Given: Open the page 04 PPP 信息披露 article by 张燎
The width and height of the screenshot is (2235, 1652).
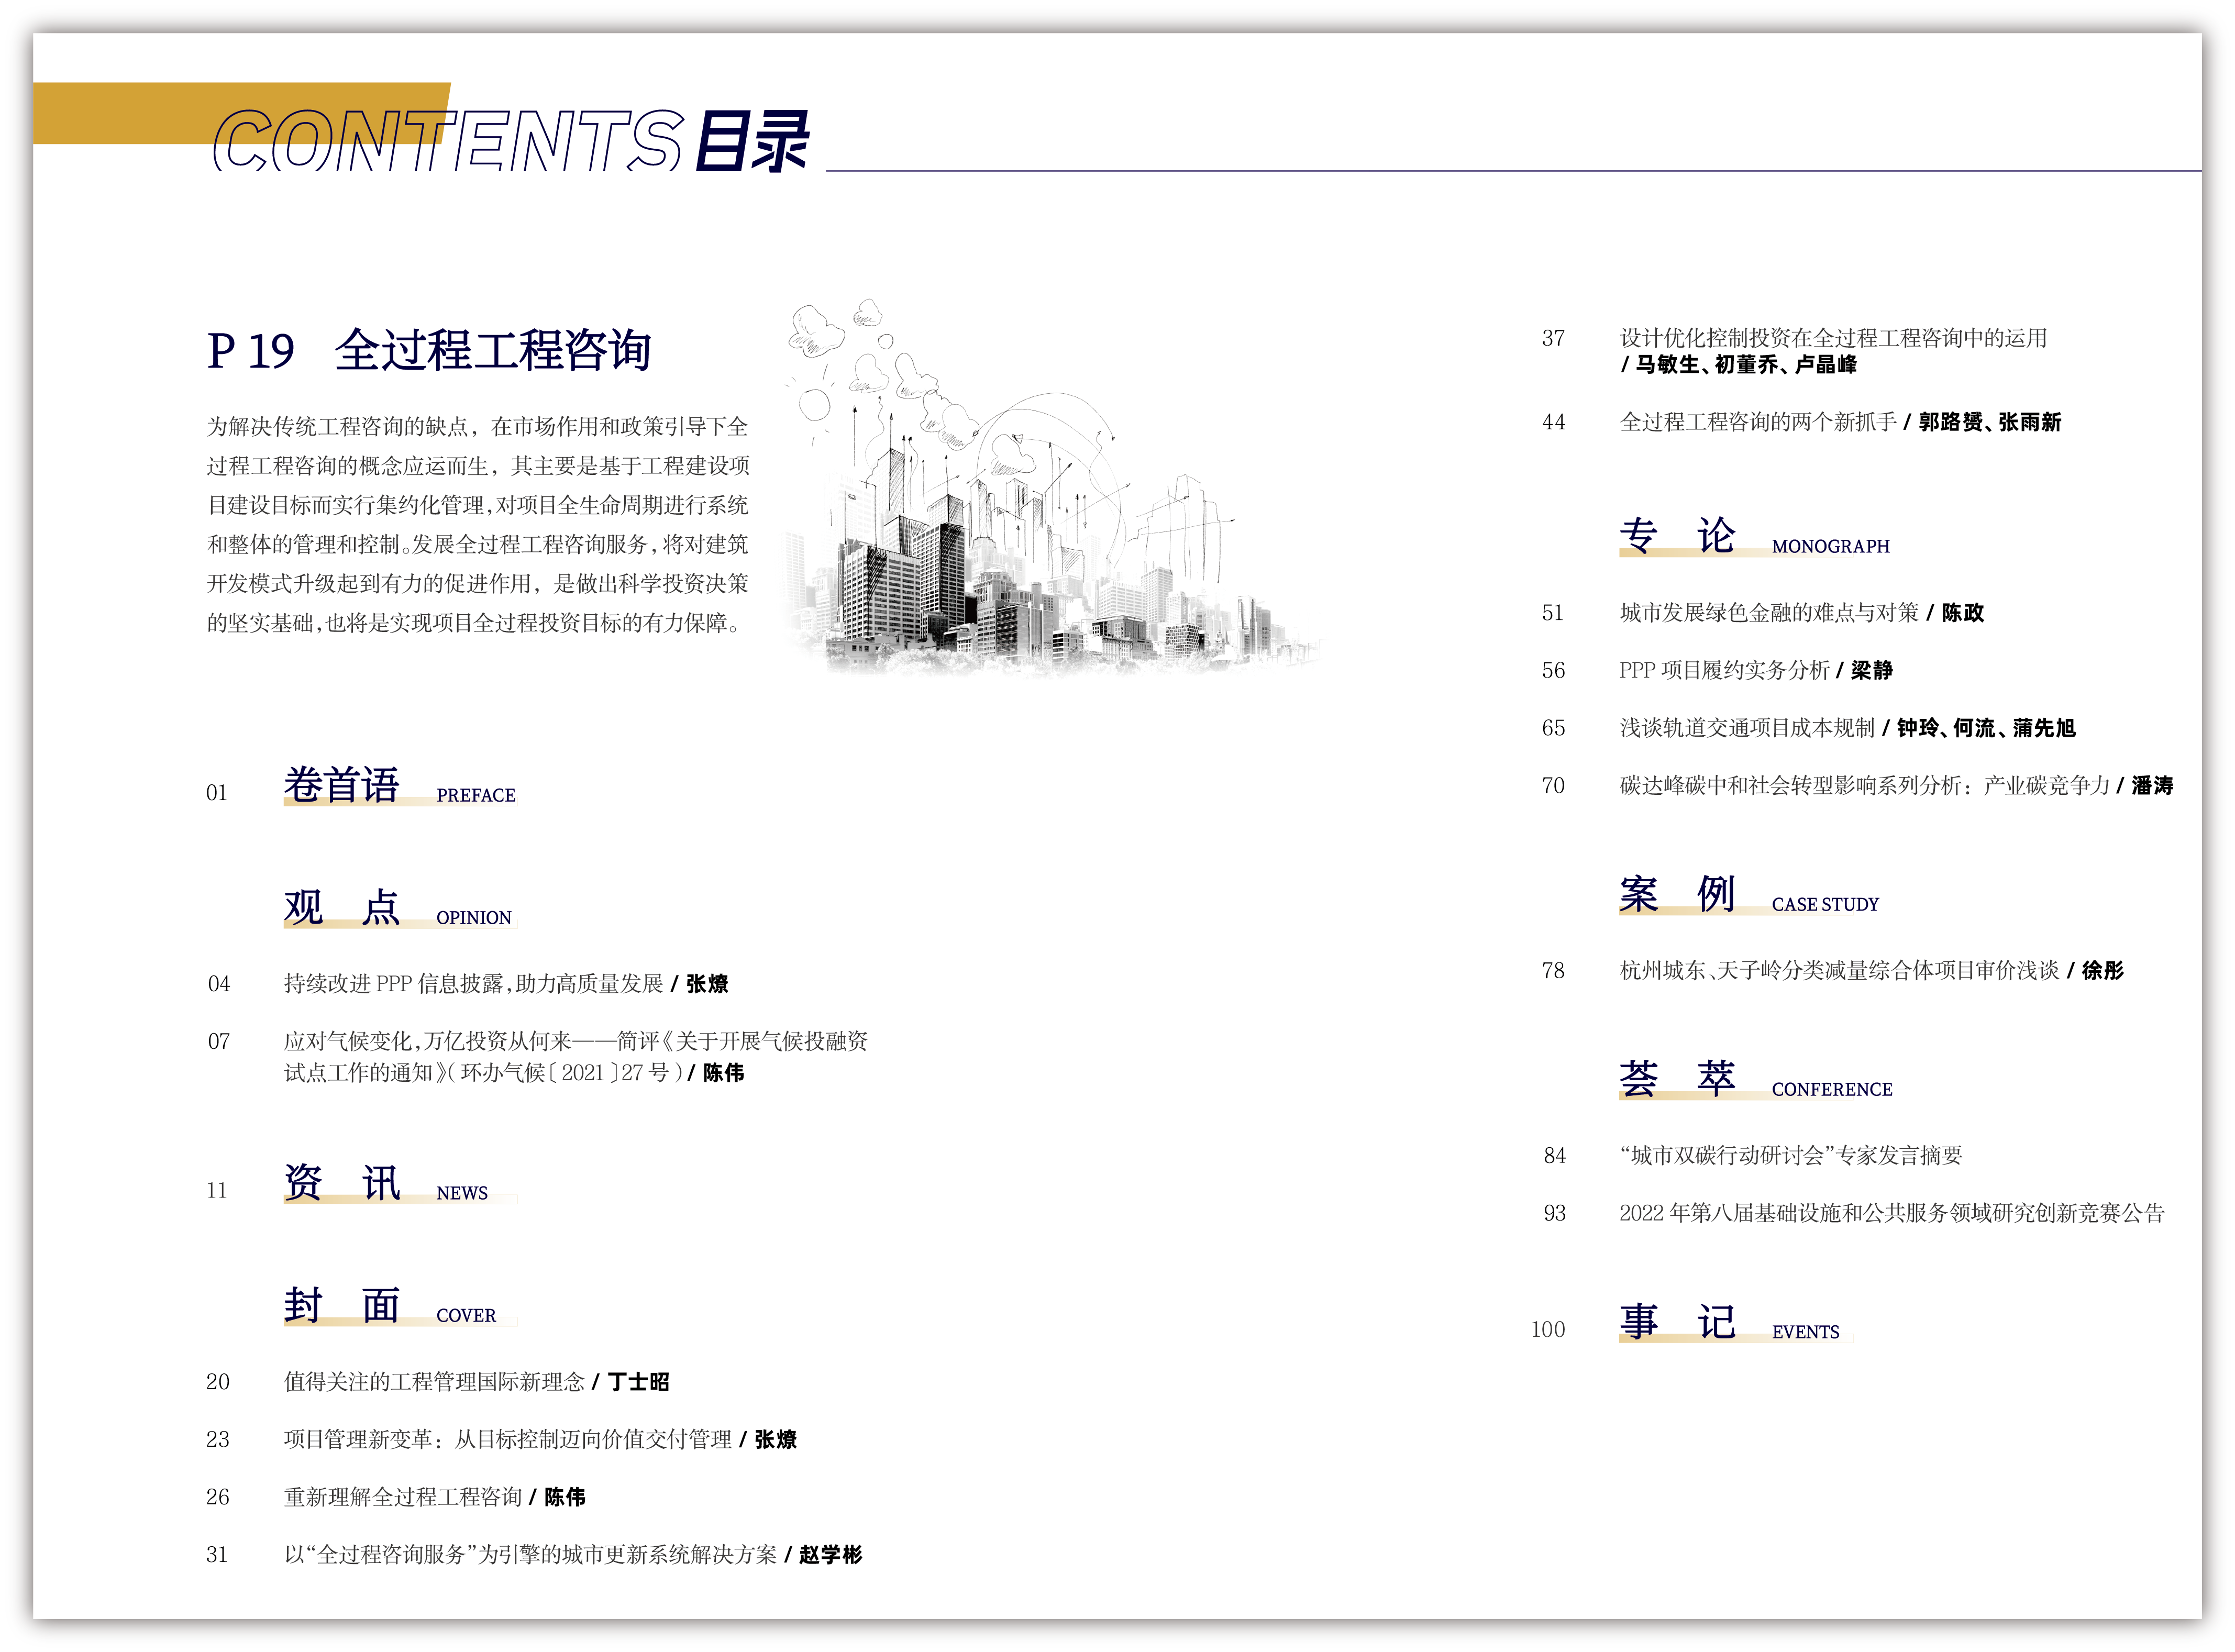Looking at the screenshot, I should 505,984.
